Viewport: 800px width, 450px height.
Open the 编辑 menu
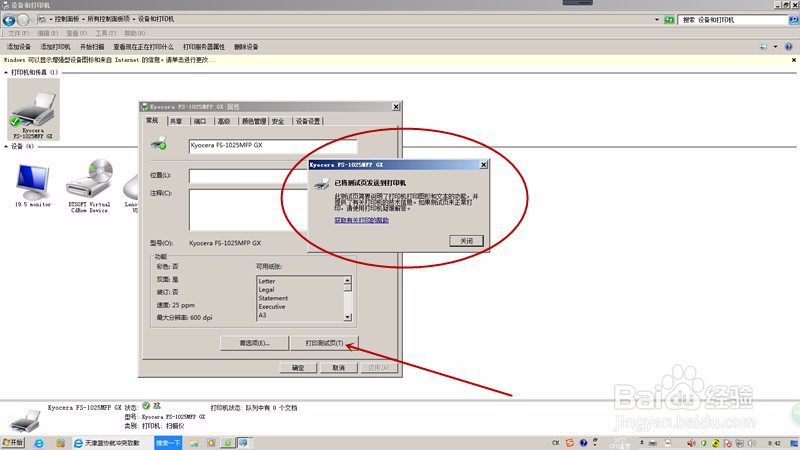(x=47, y=33)
